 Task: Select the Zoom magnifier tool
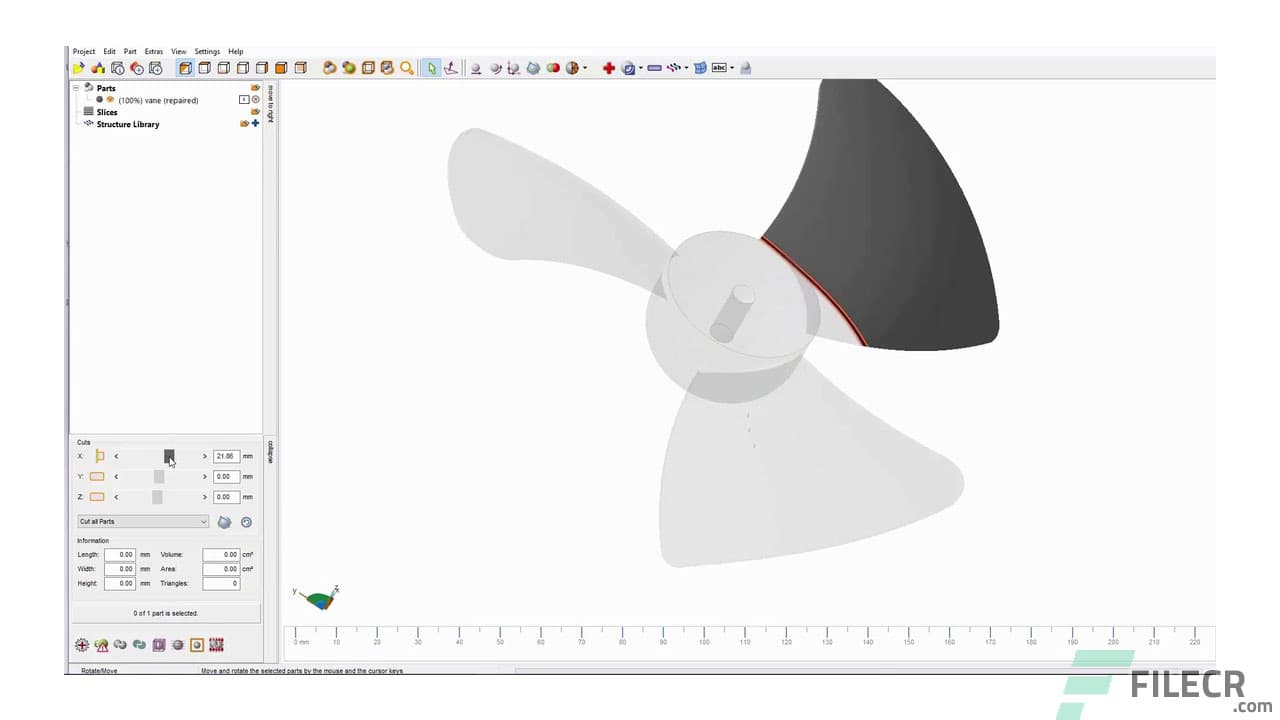point(406,68)
